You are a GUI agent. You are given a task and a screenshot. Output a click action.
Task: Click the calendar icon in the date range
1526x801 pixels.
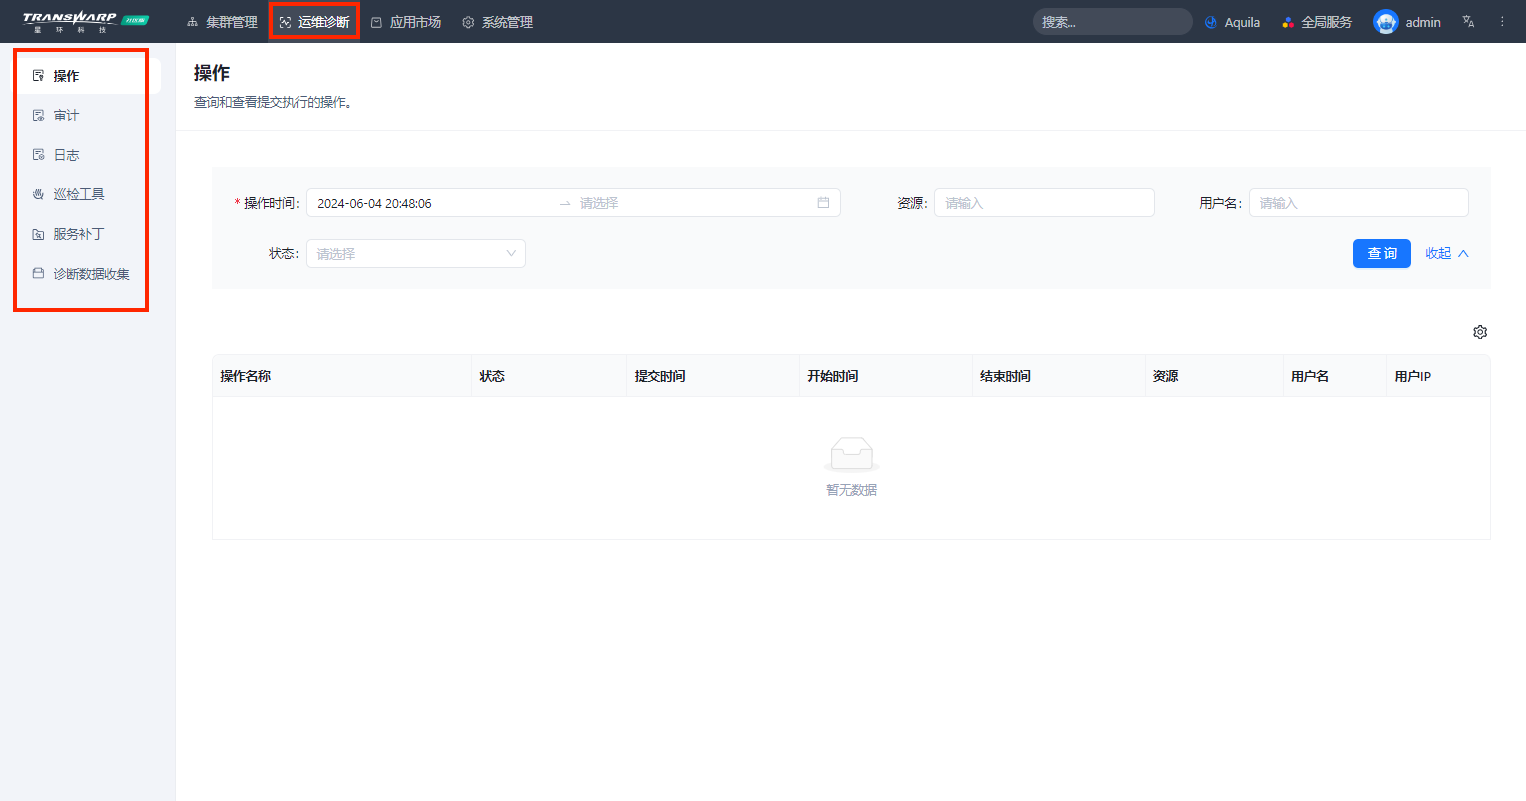pyautogui.click(x=823, y=203)
